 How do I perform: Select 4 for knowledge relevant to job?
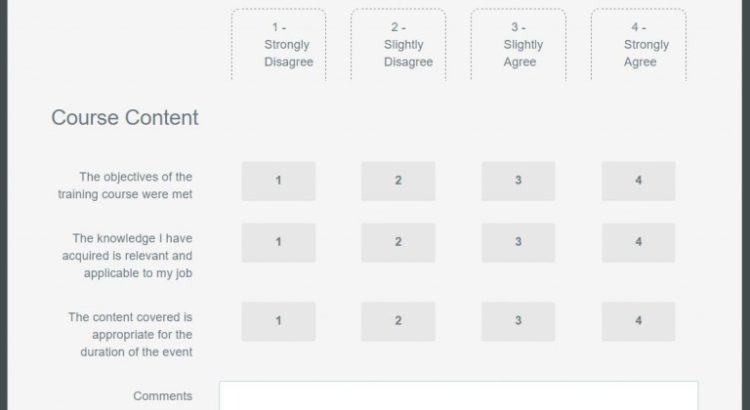coord(638,242)
